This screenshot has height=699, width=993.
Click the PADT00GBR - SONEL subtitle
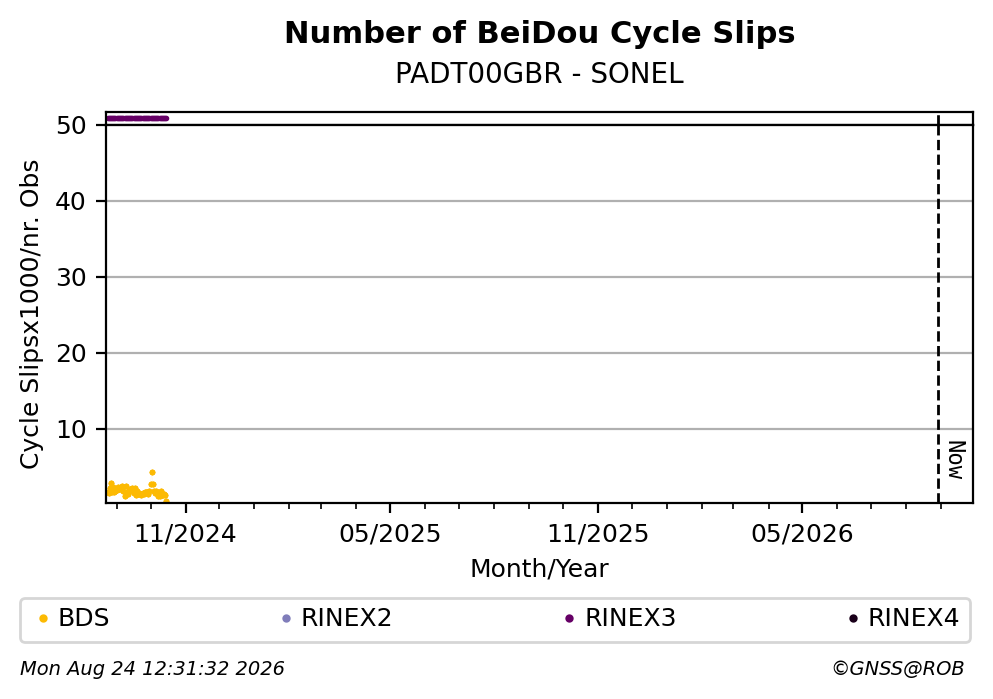pyautogui.click(x=540, y=74)
